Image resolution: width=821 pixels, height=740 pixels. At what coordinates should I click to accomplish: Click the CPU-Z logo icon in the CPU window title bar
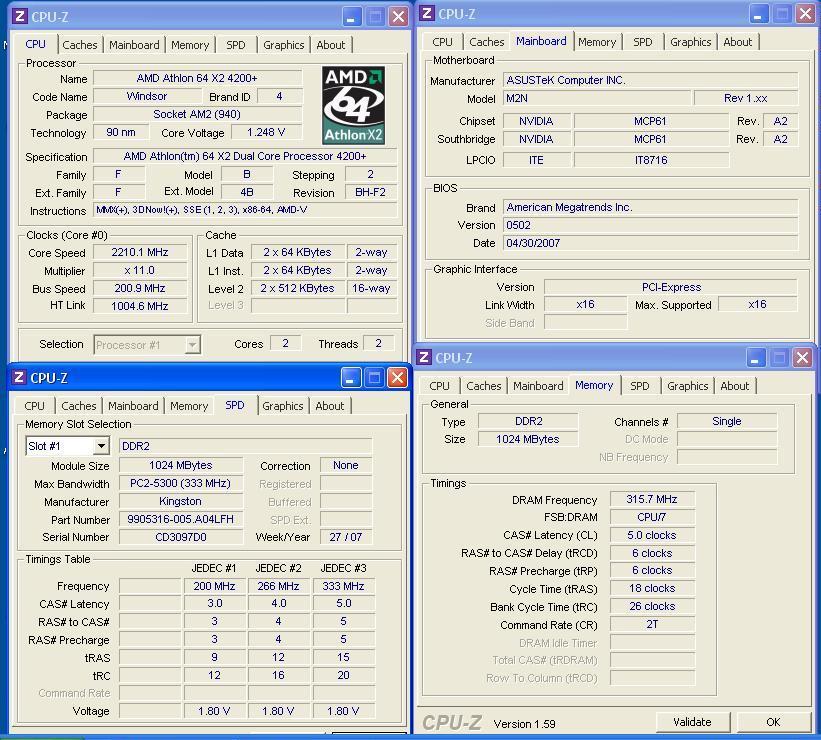[x=20, y=16]
